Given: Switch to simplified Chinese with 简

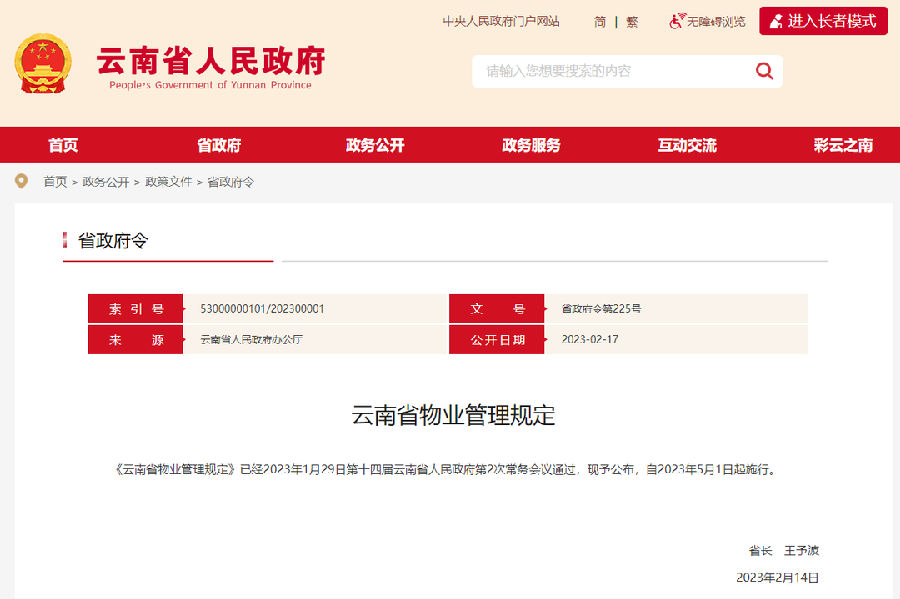Looking at the screenshot, I should point(598,21).
